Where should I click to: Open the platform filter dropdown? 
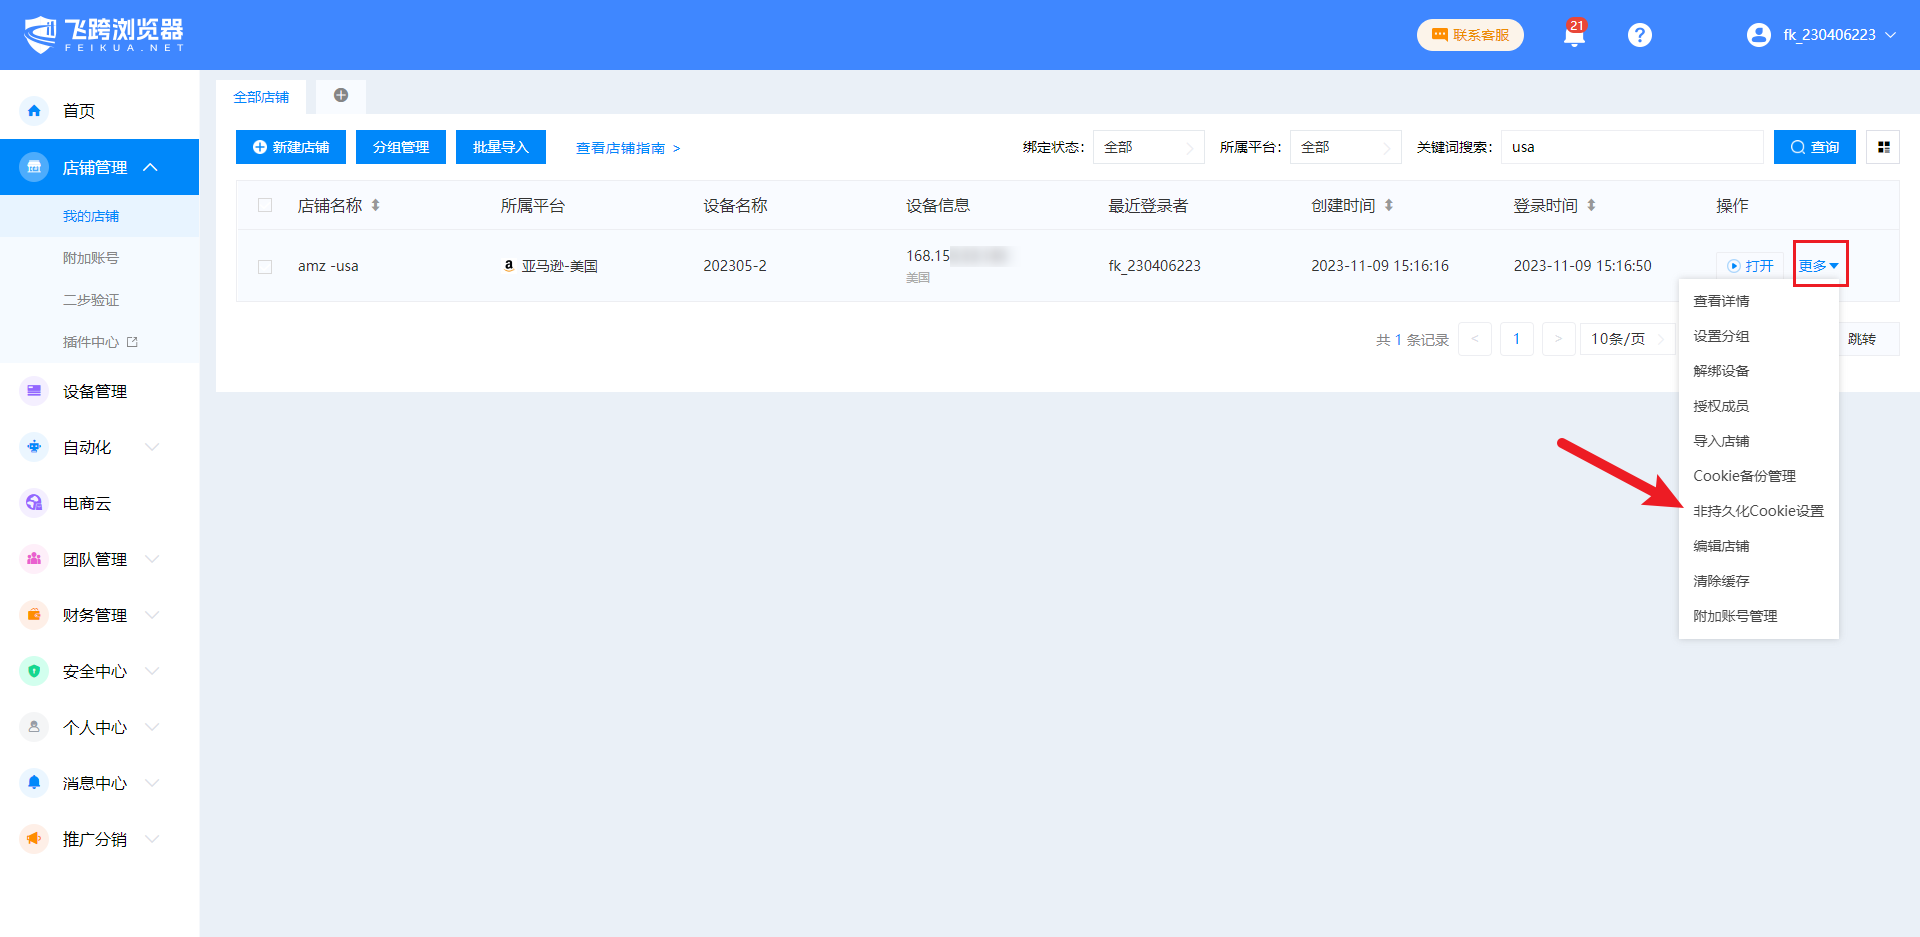point(1344,147)
